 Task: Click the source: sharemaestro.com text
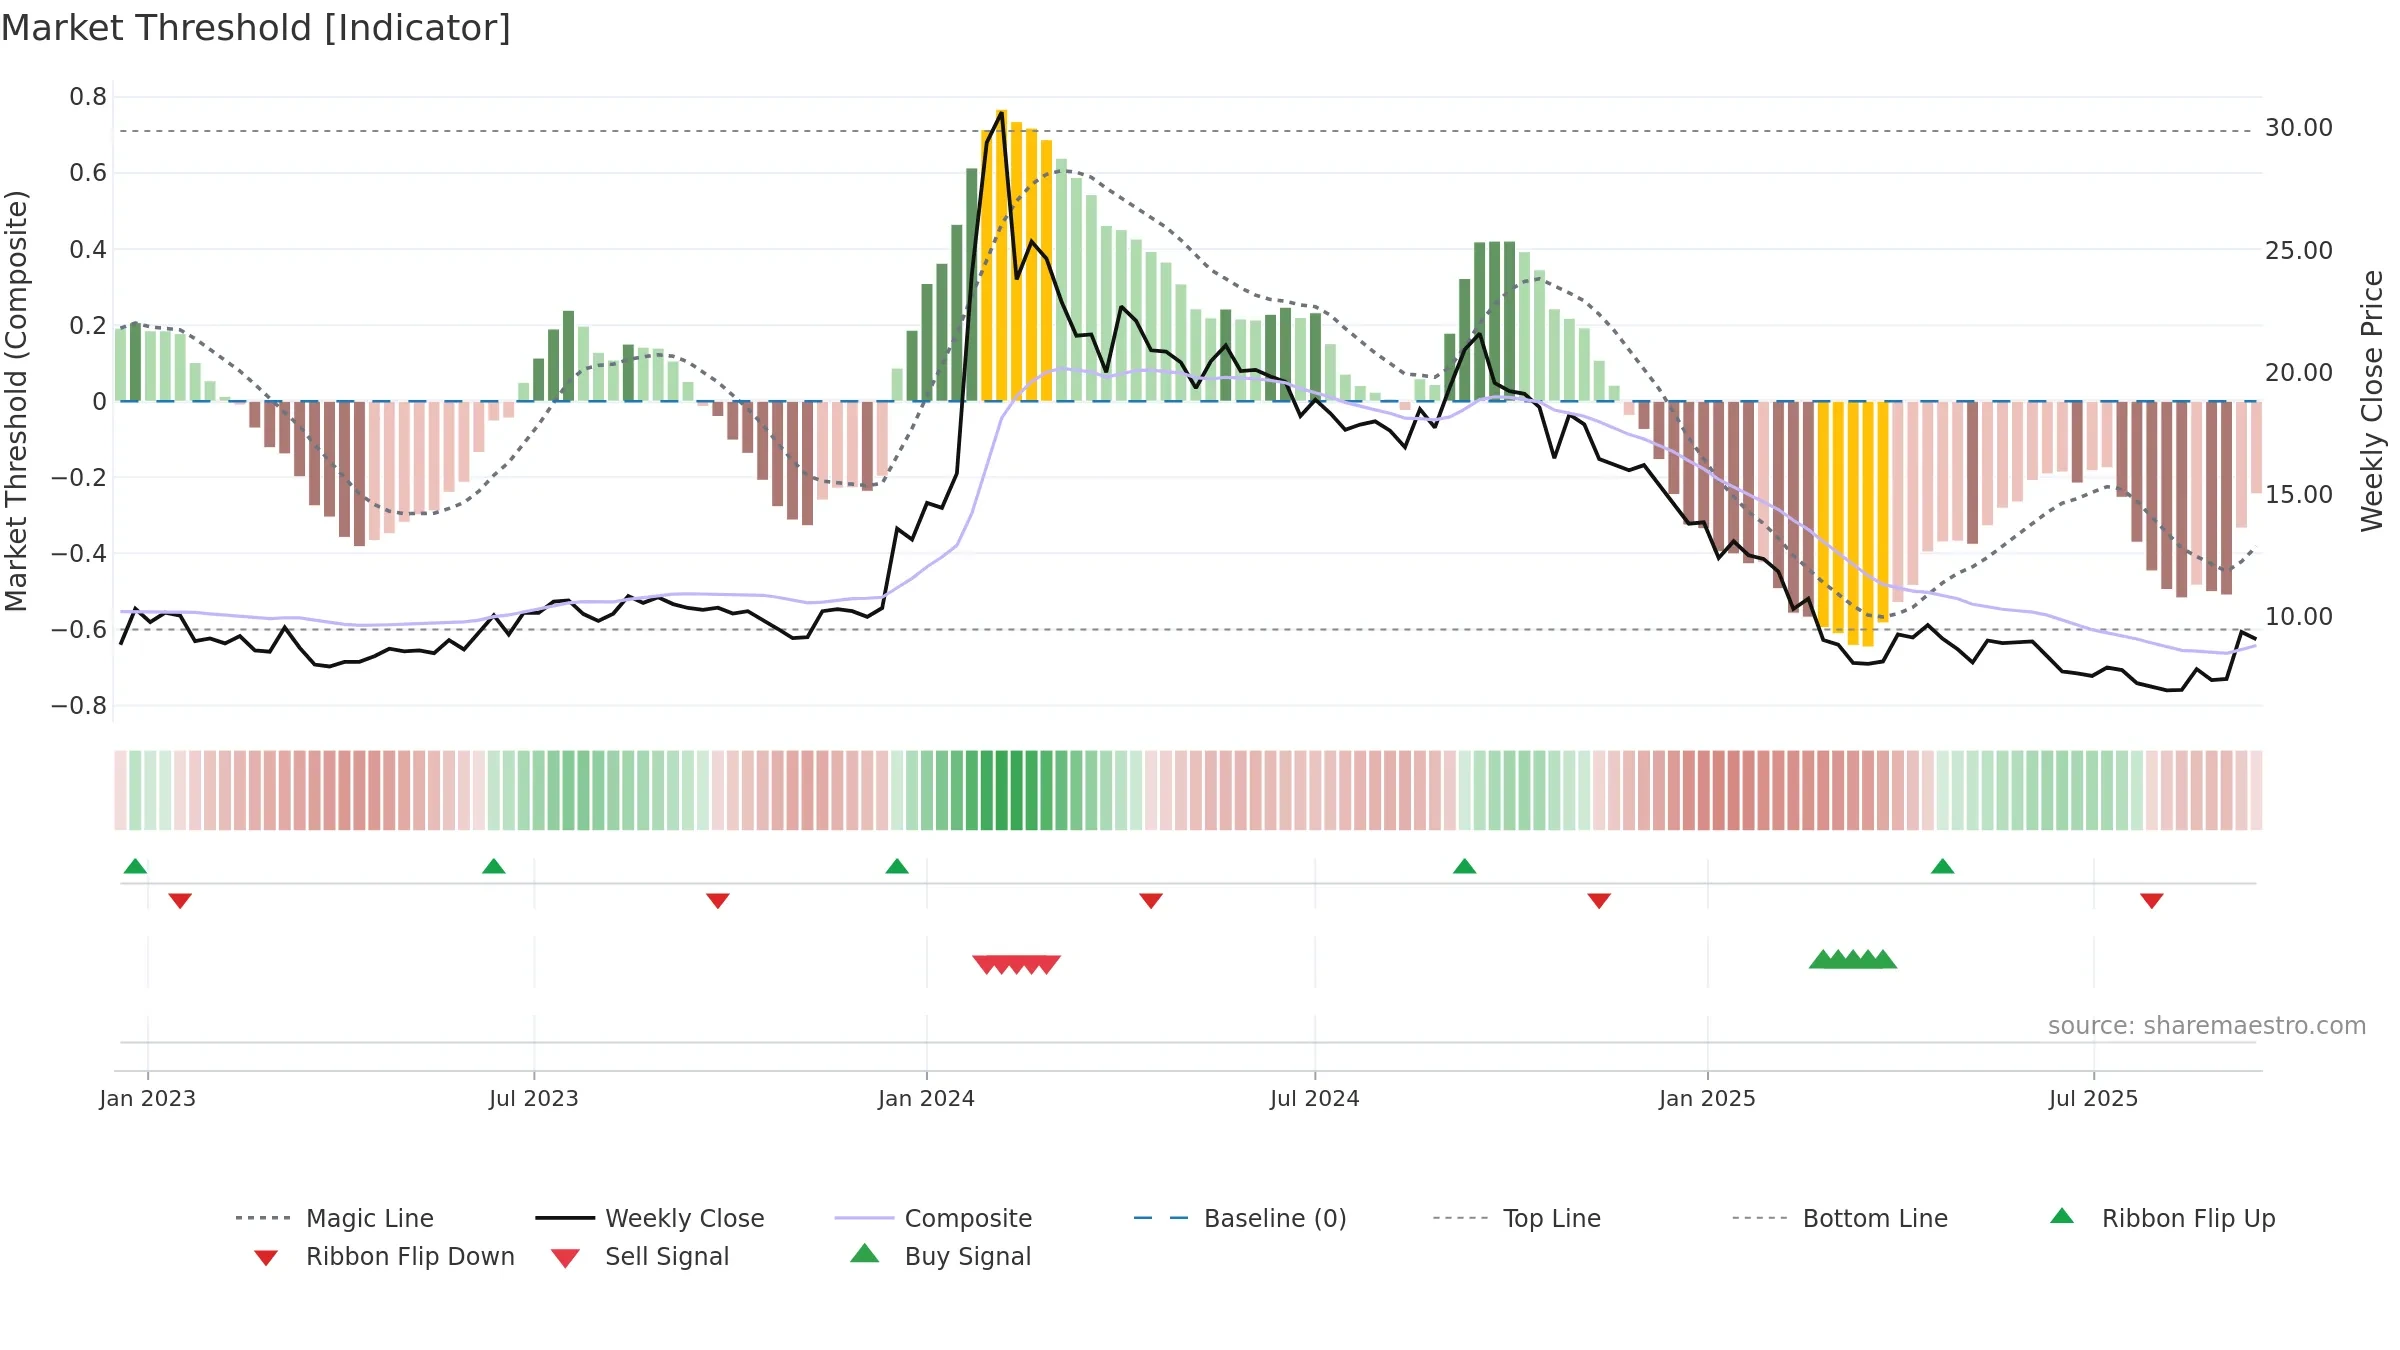(x=2207, y=1026)
